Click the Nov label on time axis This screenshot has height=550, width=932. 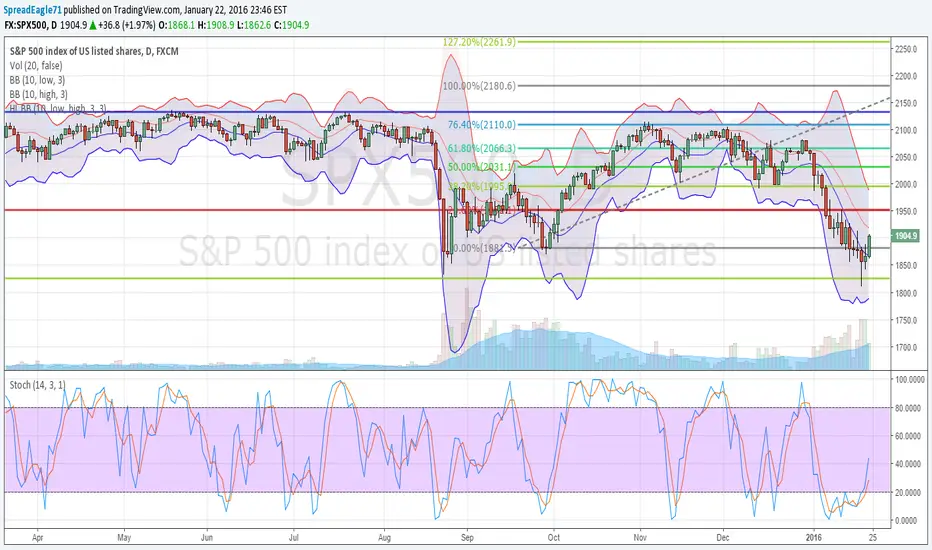click(x=640, y=538)
